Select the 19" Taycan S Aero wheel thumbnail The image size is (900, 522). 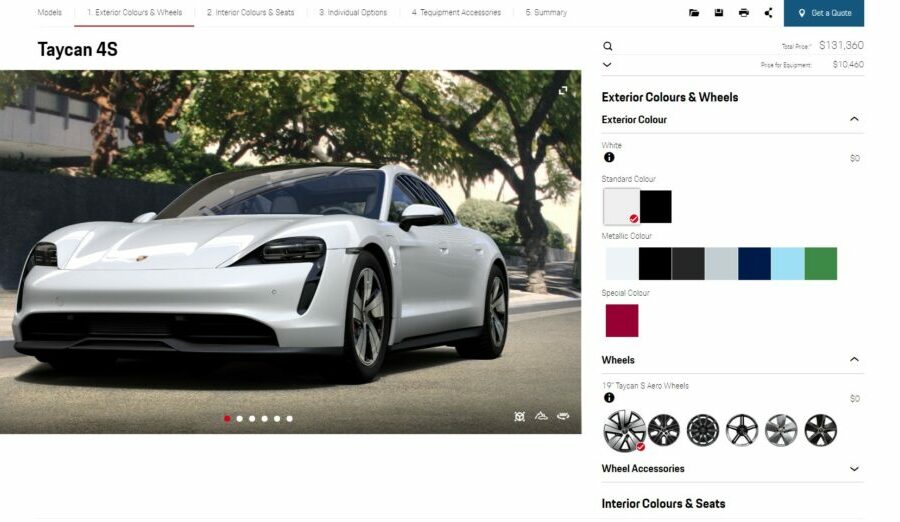[x=624, y=431]
